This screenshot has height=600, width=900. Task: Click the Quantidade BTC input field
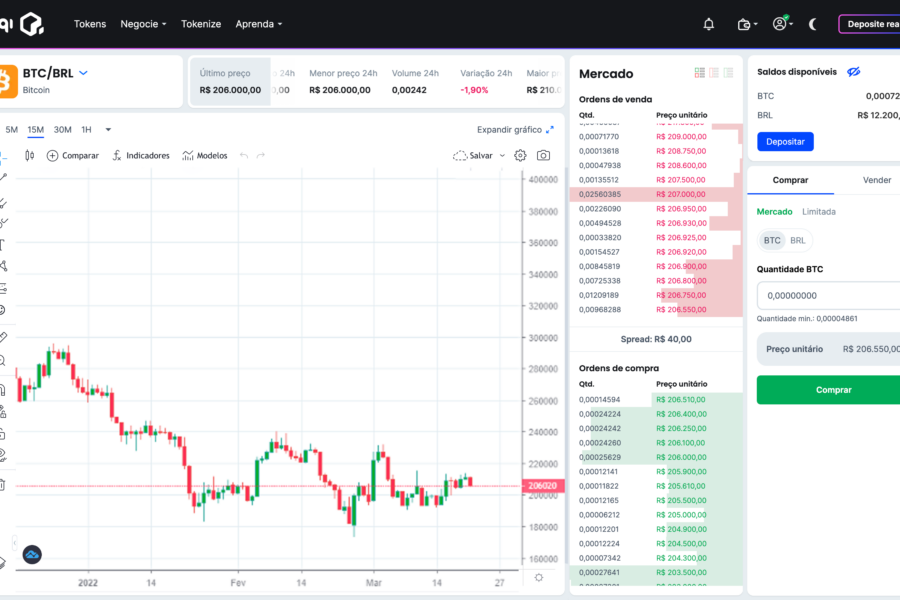(x=829, y=296)
